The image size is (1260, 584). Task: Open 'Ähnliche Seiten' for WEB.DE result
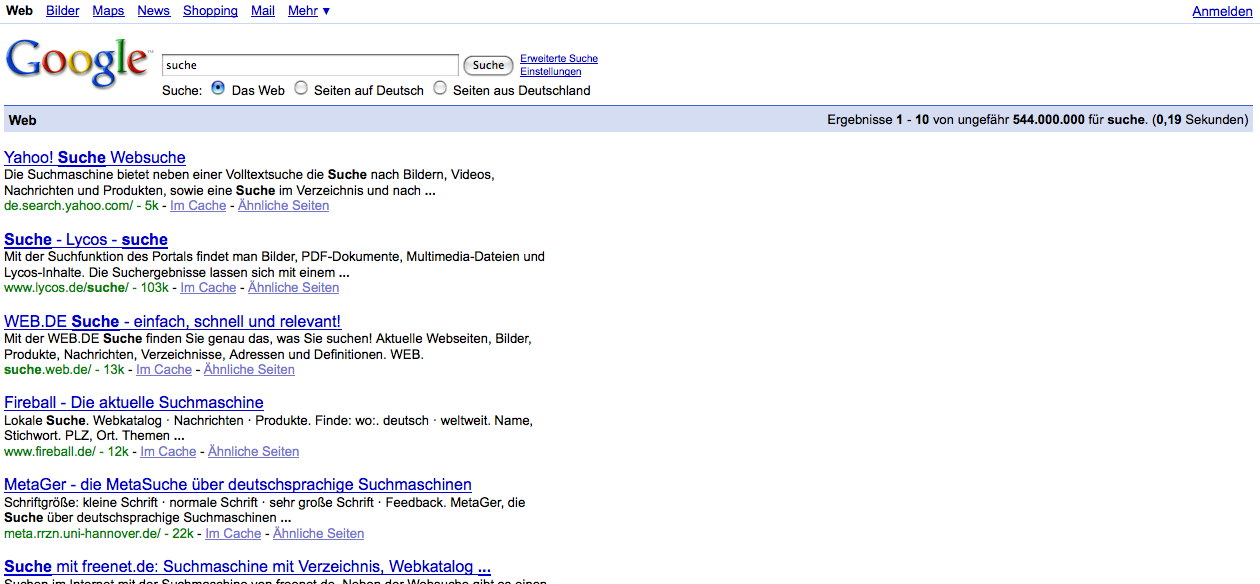(249, 370)
